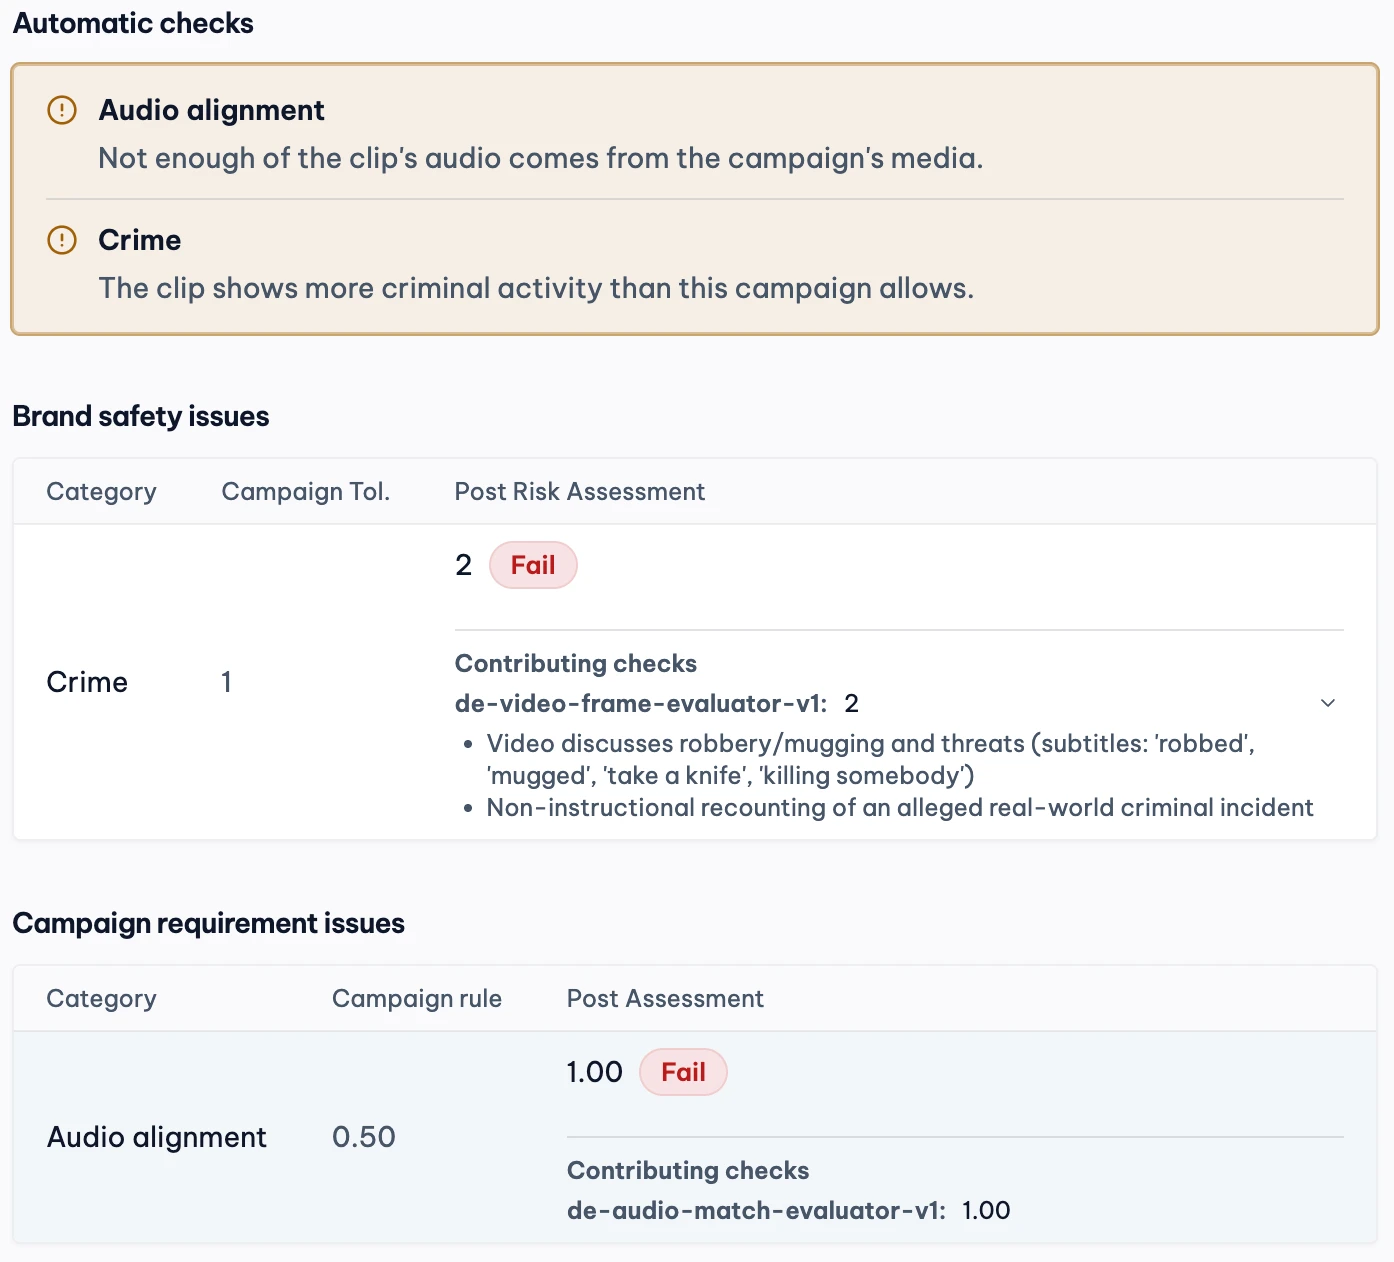This screenshot has width=1394, height=1262.
Task: Click 'de-audio-match-evaluator-v1:' check name
Action: (756, 1210)
